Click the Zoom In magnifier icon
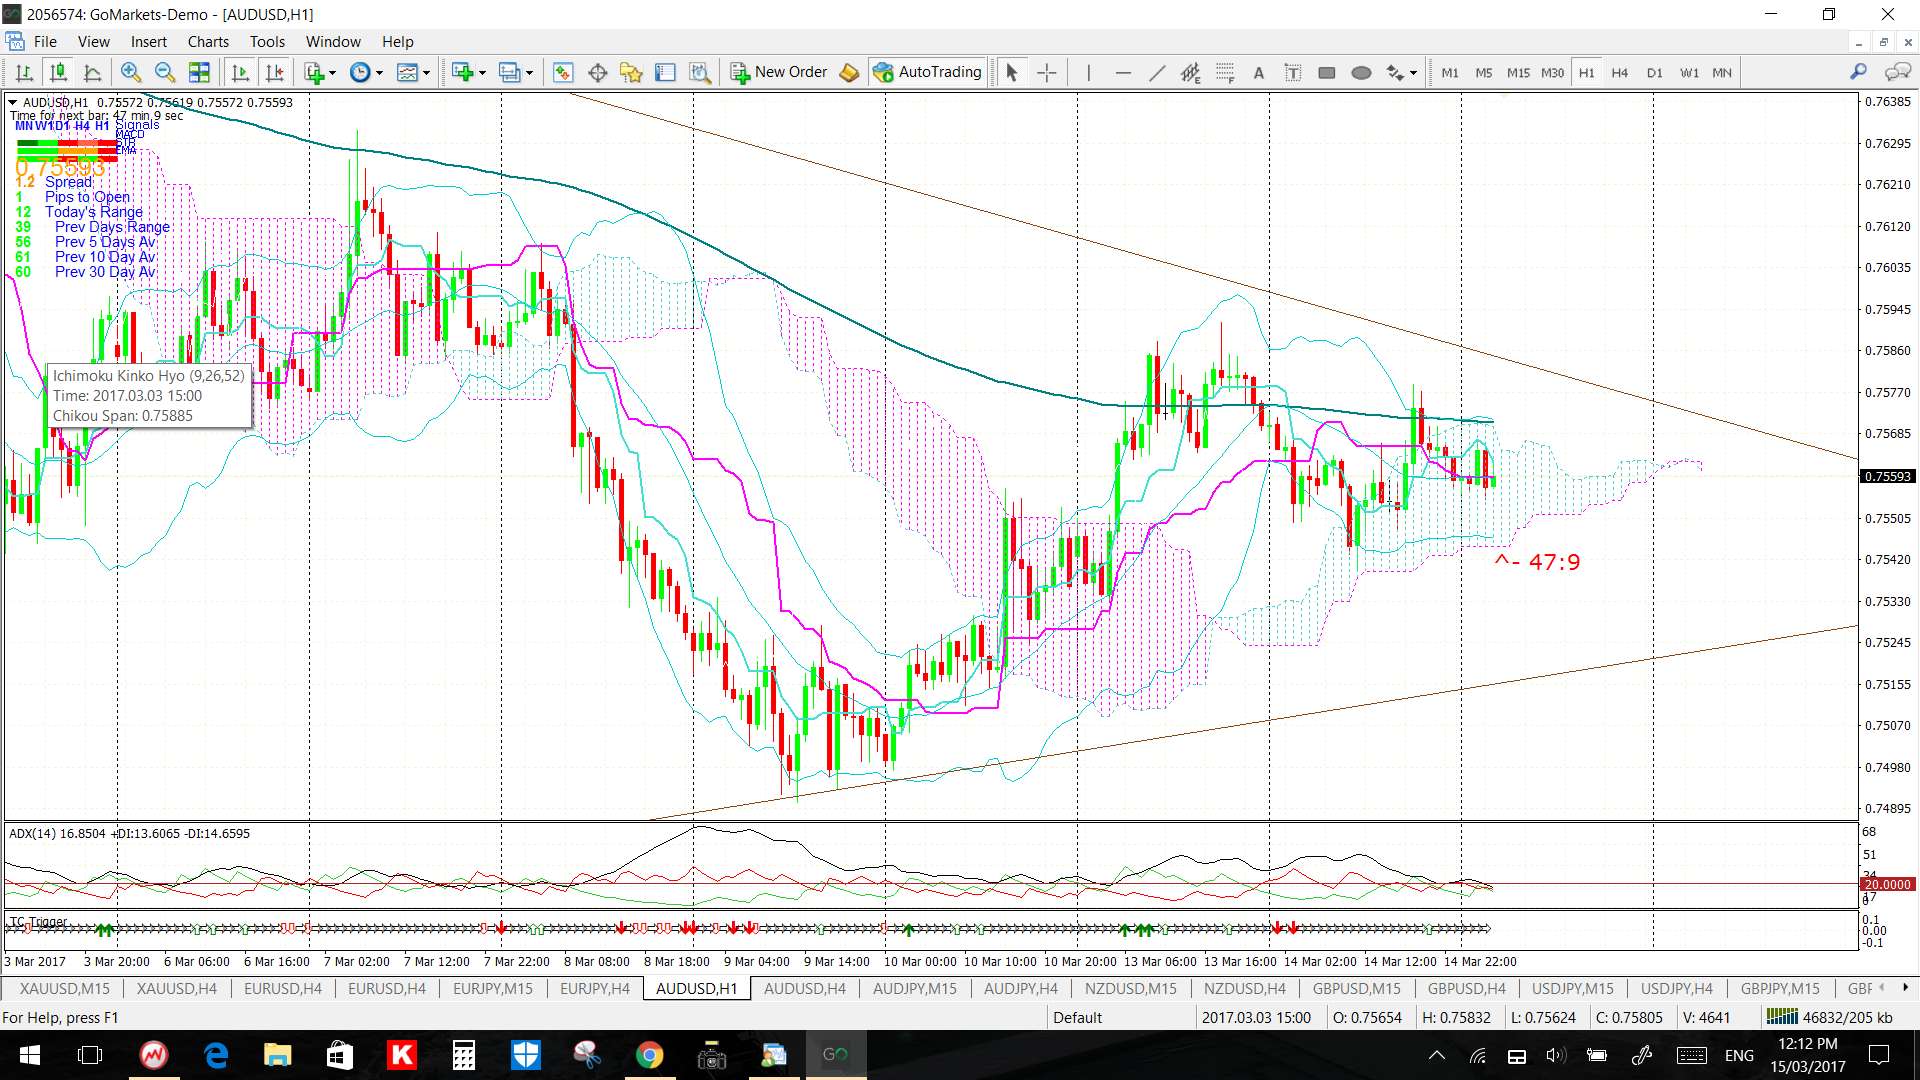The height and width of the screenshot is (1080, 1920). pyautogui.click(x=130, y=72)
